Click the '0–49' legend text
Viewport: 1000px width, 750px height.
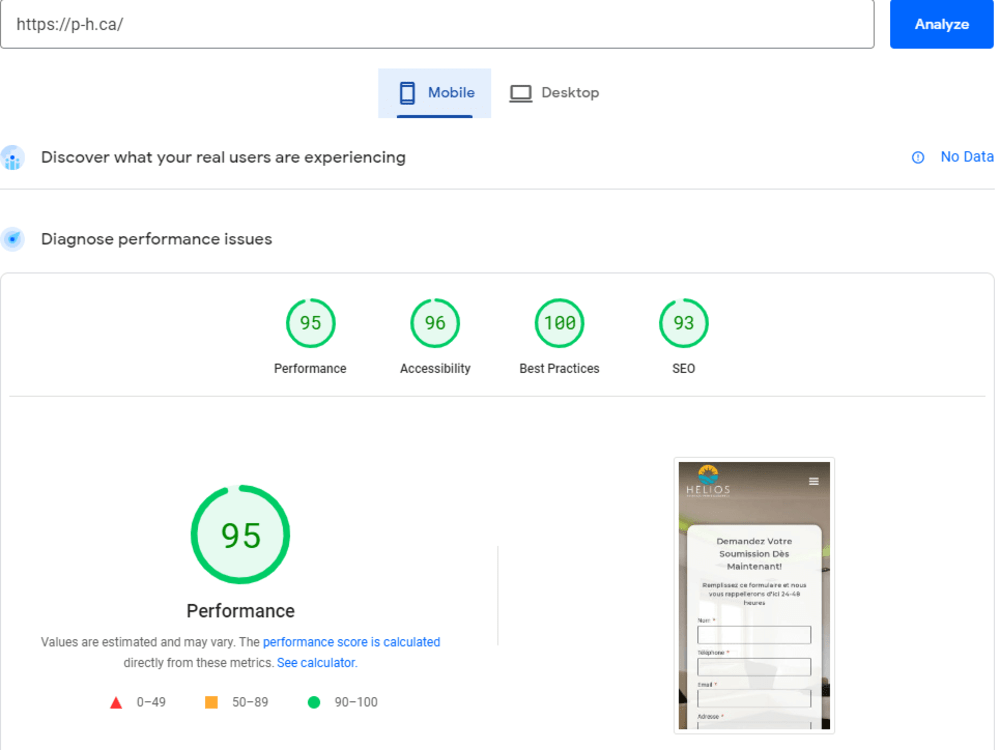click(151, 702)
